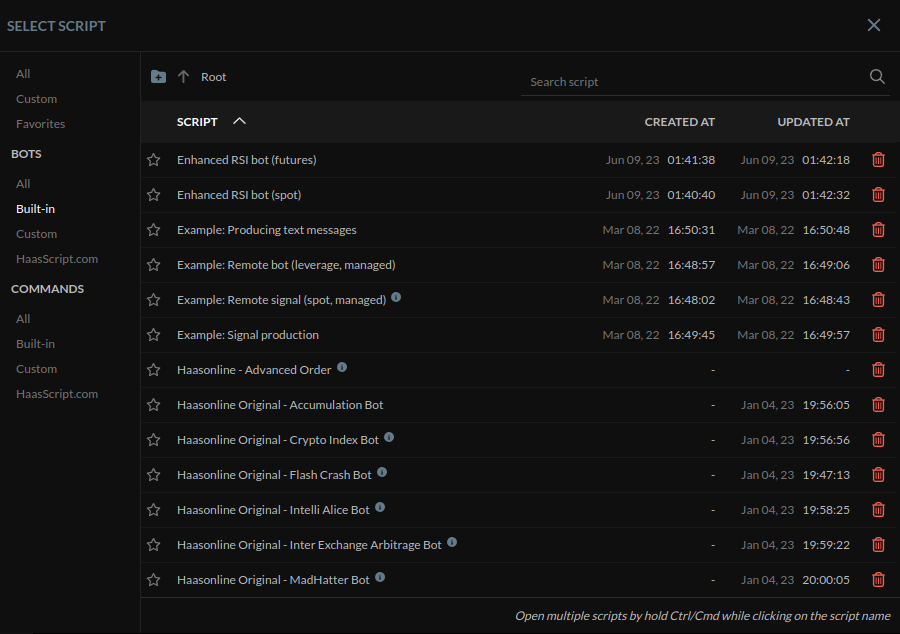This screenshot has width=900, height=634.
Task: Open the Root folder breadcrumb
Action: click(x=213, y=76)
